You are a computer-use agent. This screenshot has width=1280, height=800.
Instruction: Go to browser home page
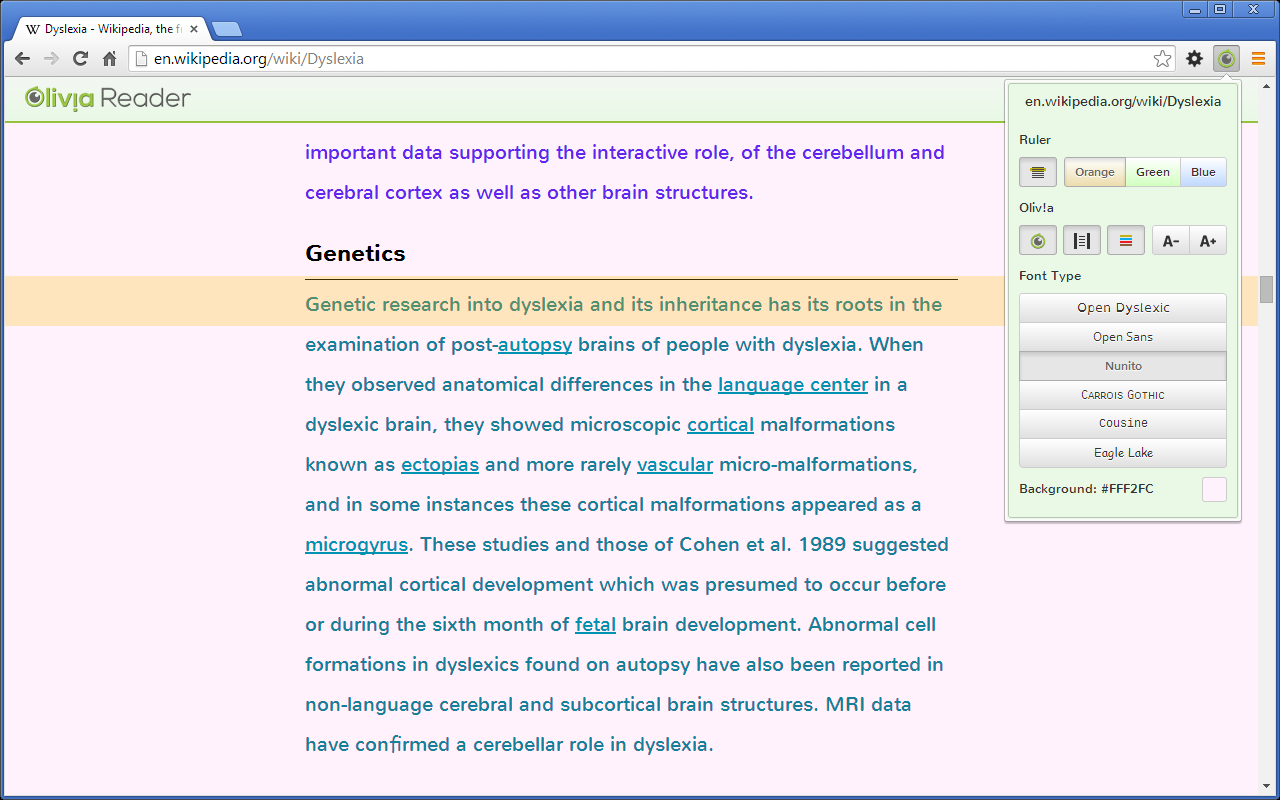pyautogui.click(x=110, y=59)
